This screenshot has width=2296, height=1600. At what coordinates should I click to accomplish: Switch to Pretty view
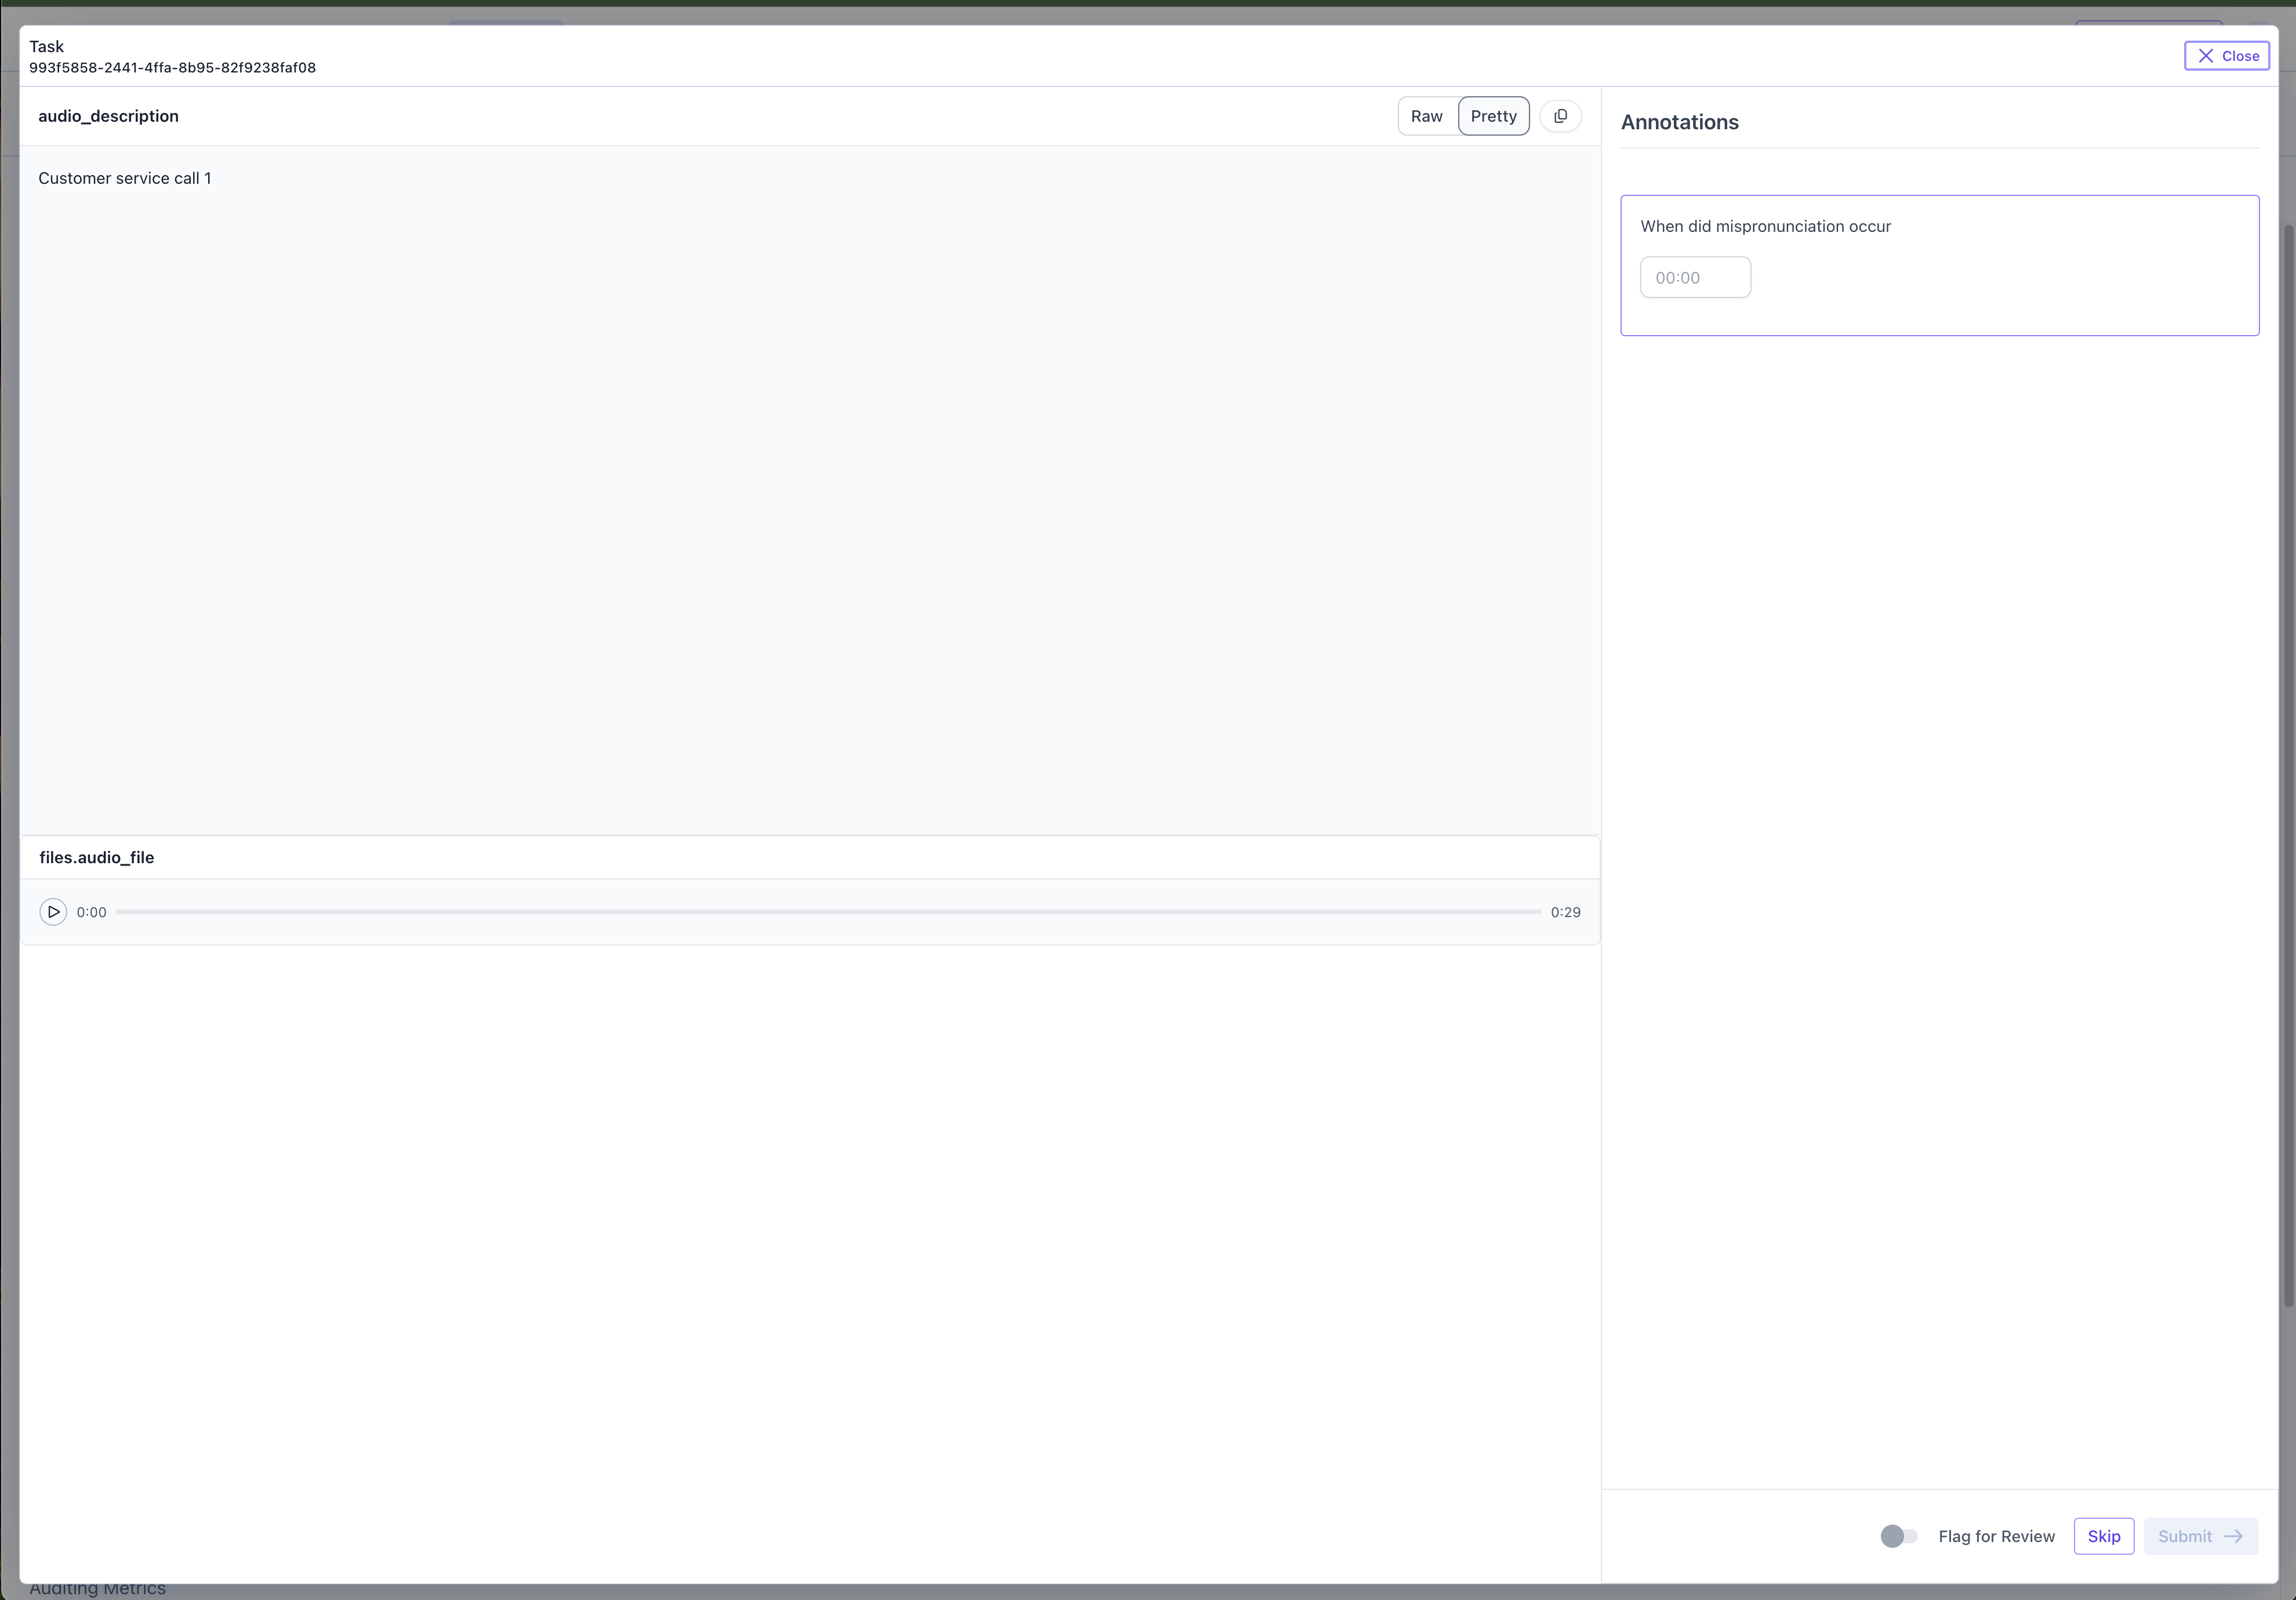[x=1493, y=116]
